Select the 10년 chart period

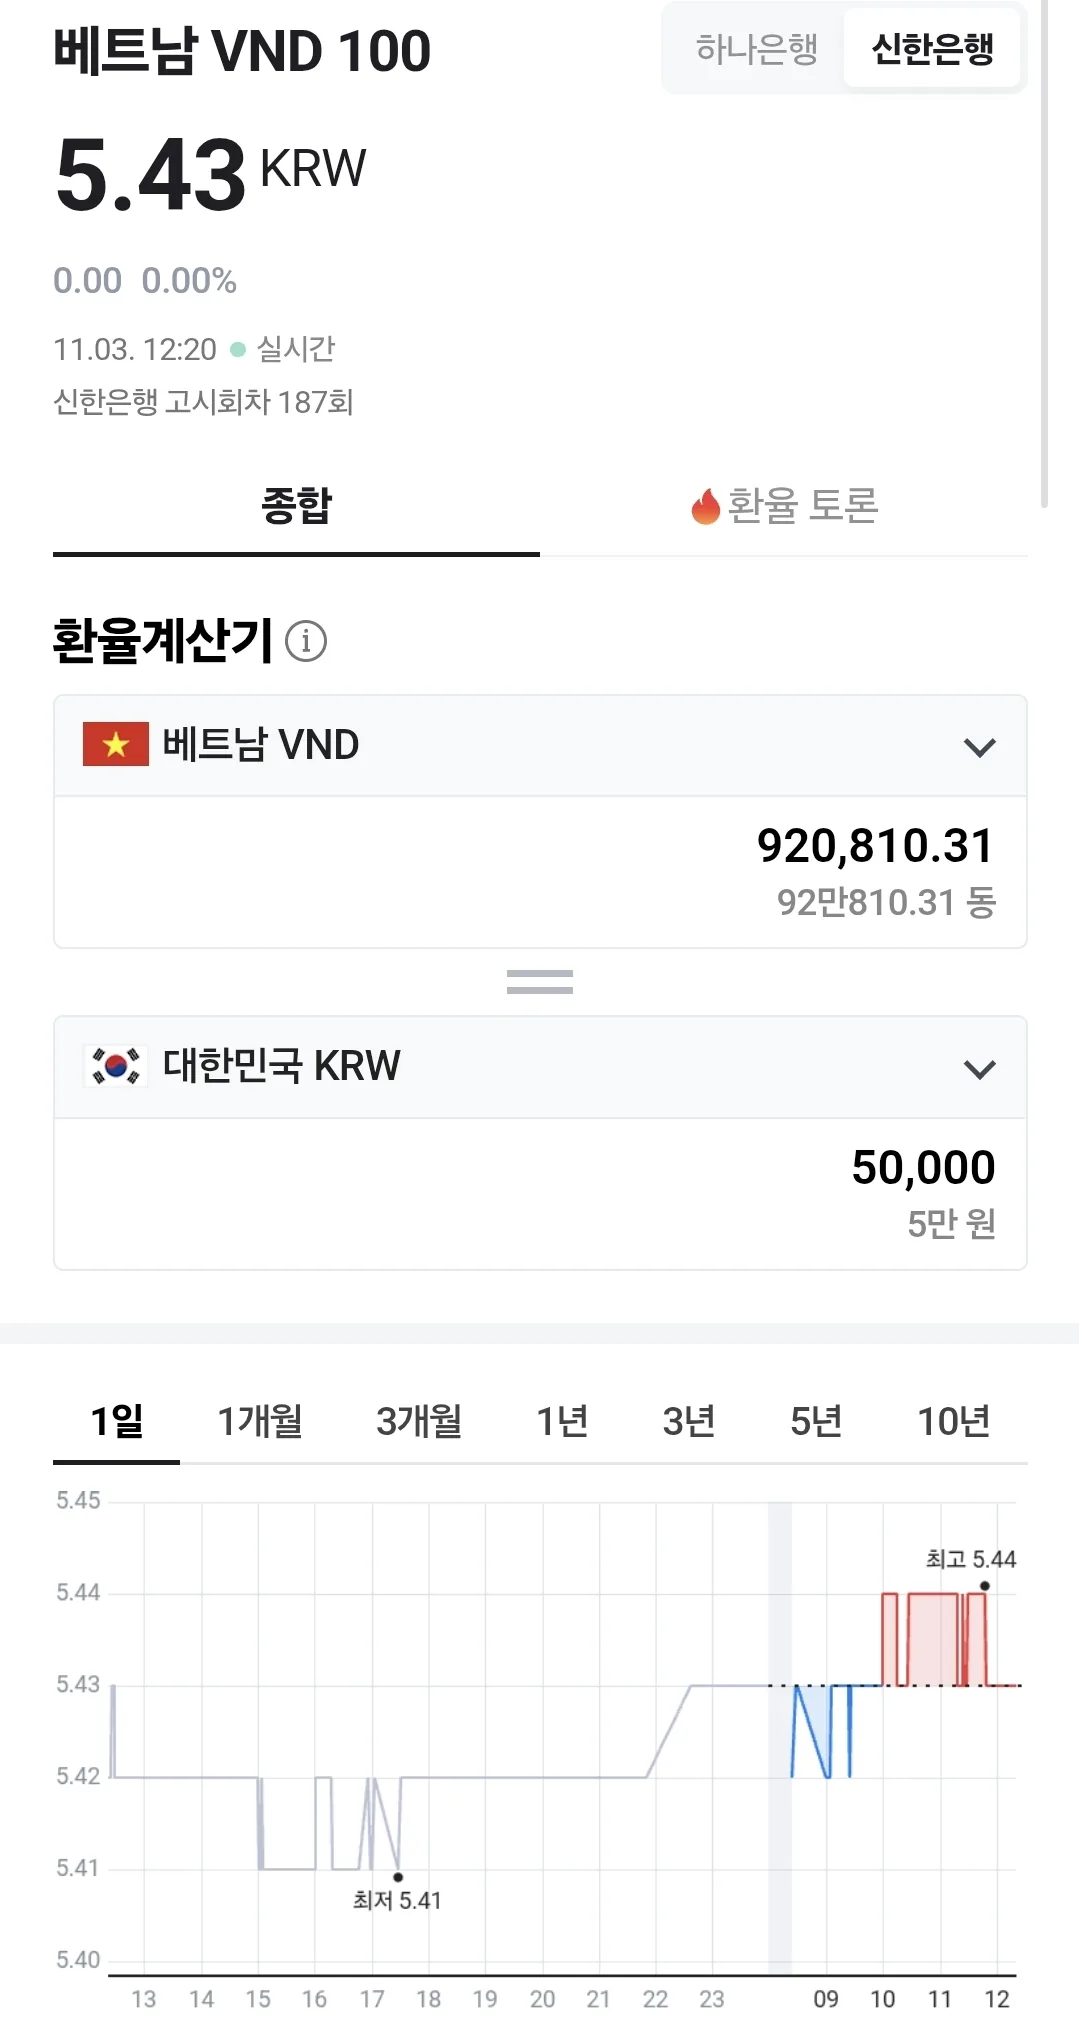954,1421
